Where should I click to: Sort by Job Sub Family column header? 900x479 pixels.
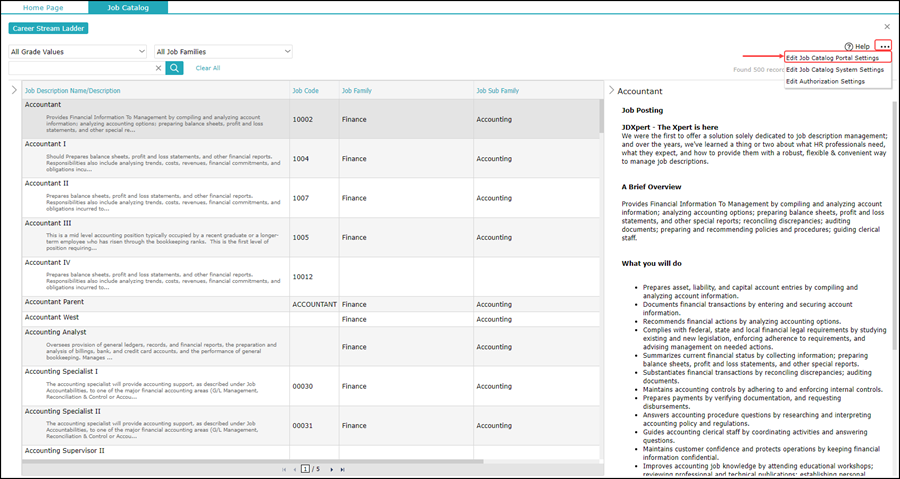pyautogui.click(x=498, y=91)
